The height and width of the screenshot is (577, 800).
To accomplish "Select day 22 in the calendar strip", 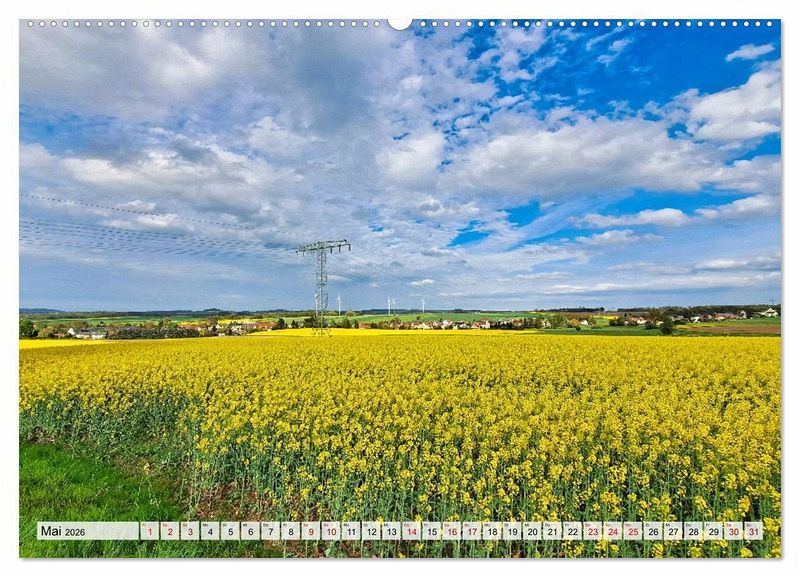I will [x=573, y=531].
